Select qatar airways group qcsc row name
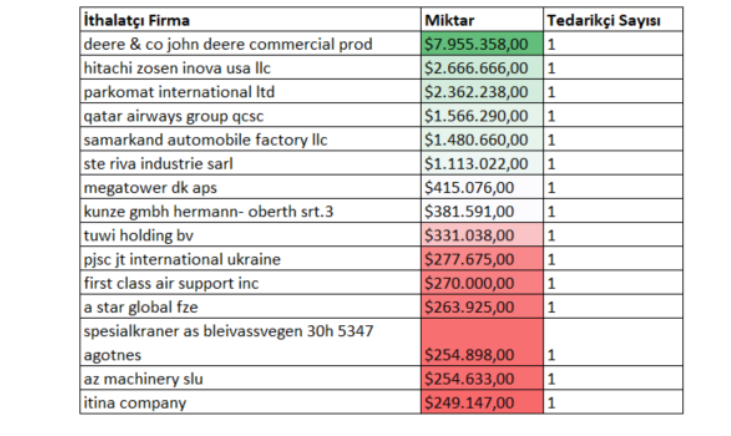The image size is (731, 436). click(x=248, y=116)
